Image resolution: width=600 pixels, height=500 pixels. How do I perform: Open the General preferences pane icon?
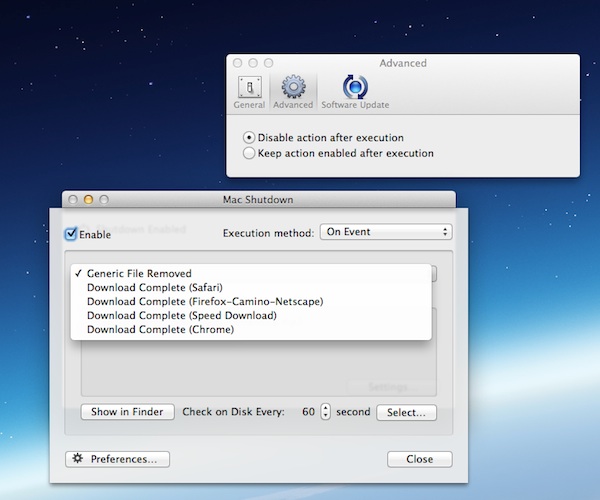pos(249,86)
